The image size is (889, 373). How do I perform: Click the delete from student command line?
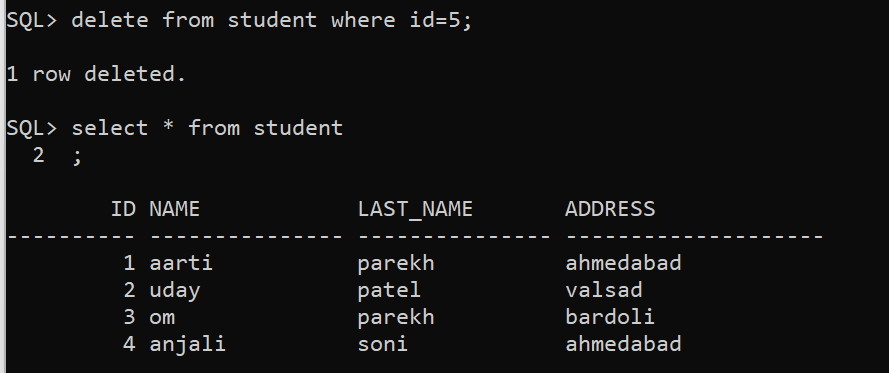pyautogui.click(x=239, y=20)
